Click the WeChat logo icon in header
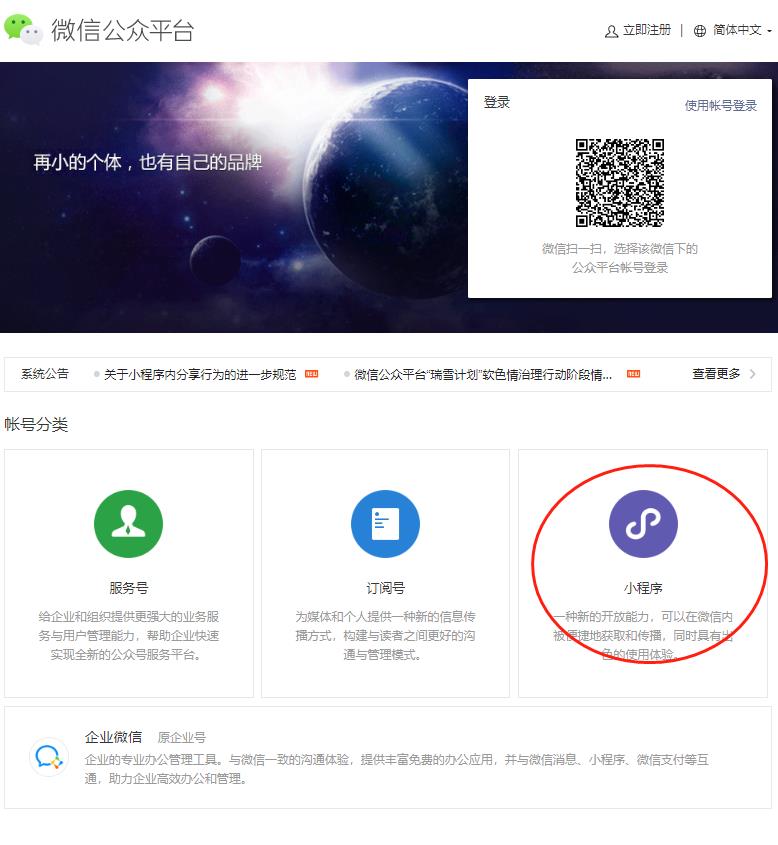 click(x=23, y=30)
